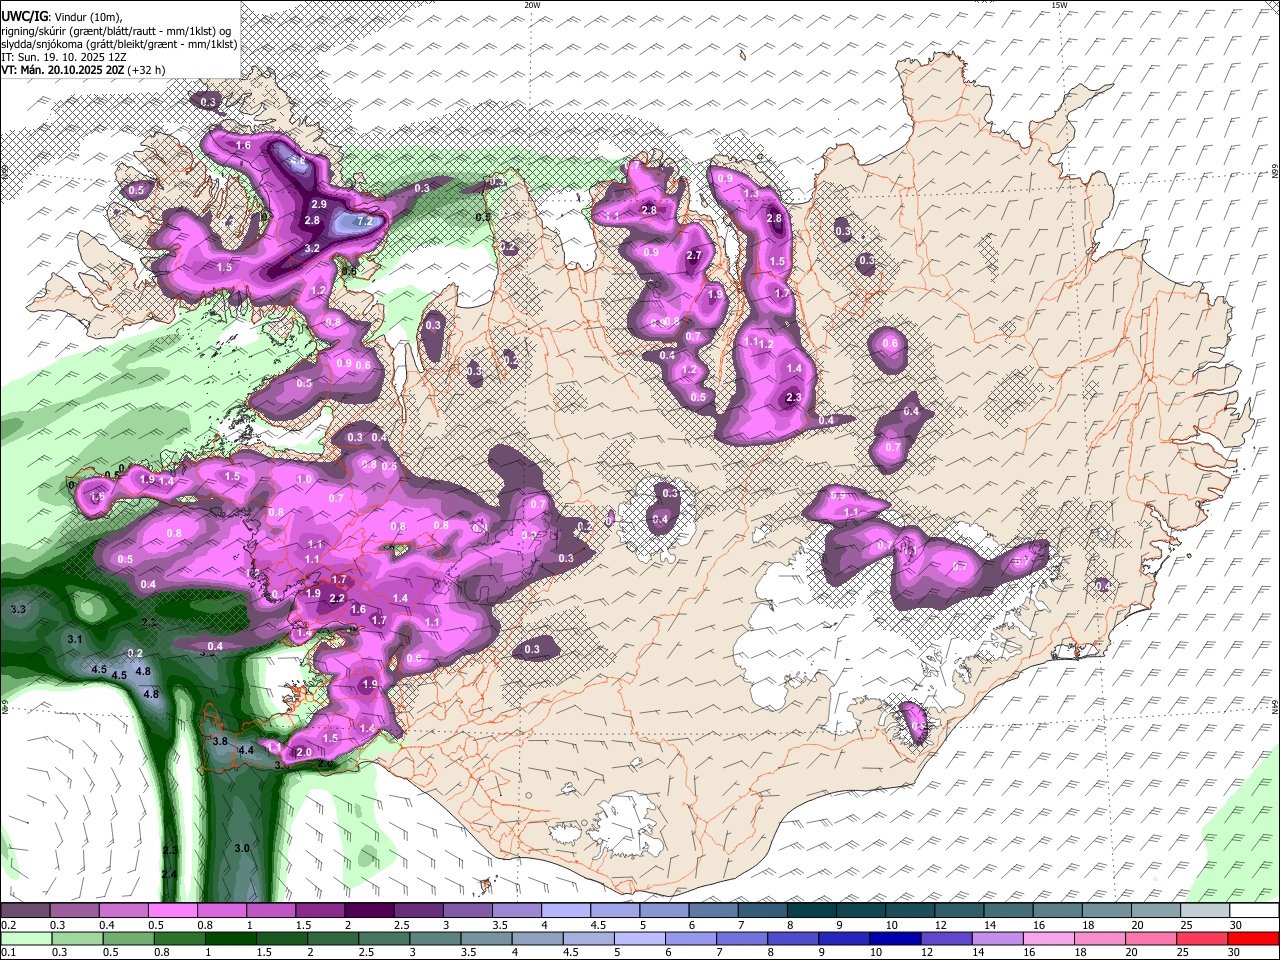Click the 3.3 value at the west edge
The image size is (1280, 960).
[18, 608]
